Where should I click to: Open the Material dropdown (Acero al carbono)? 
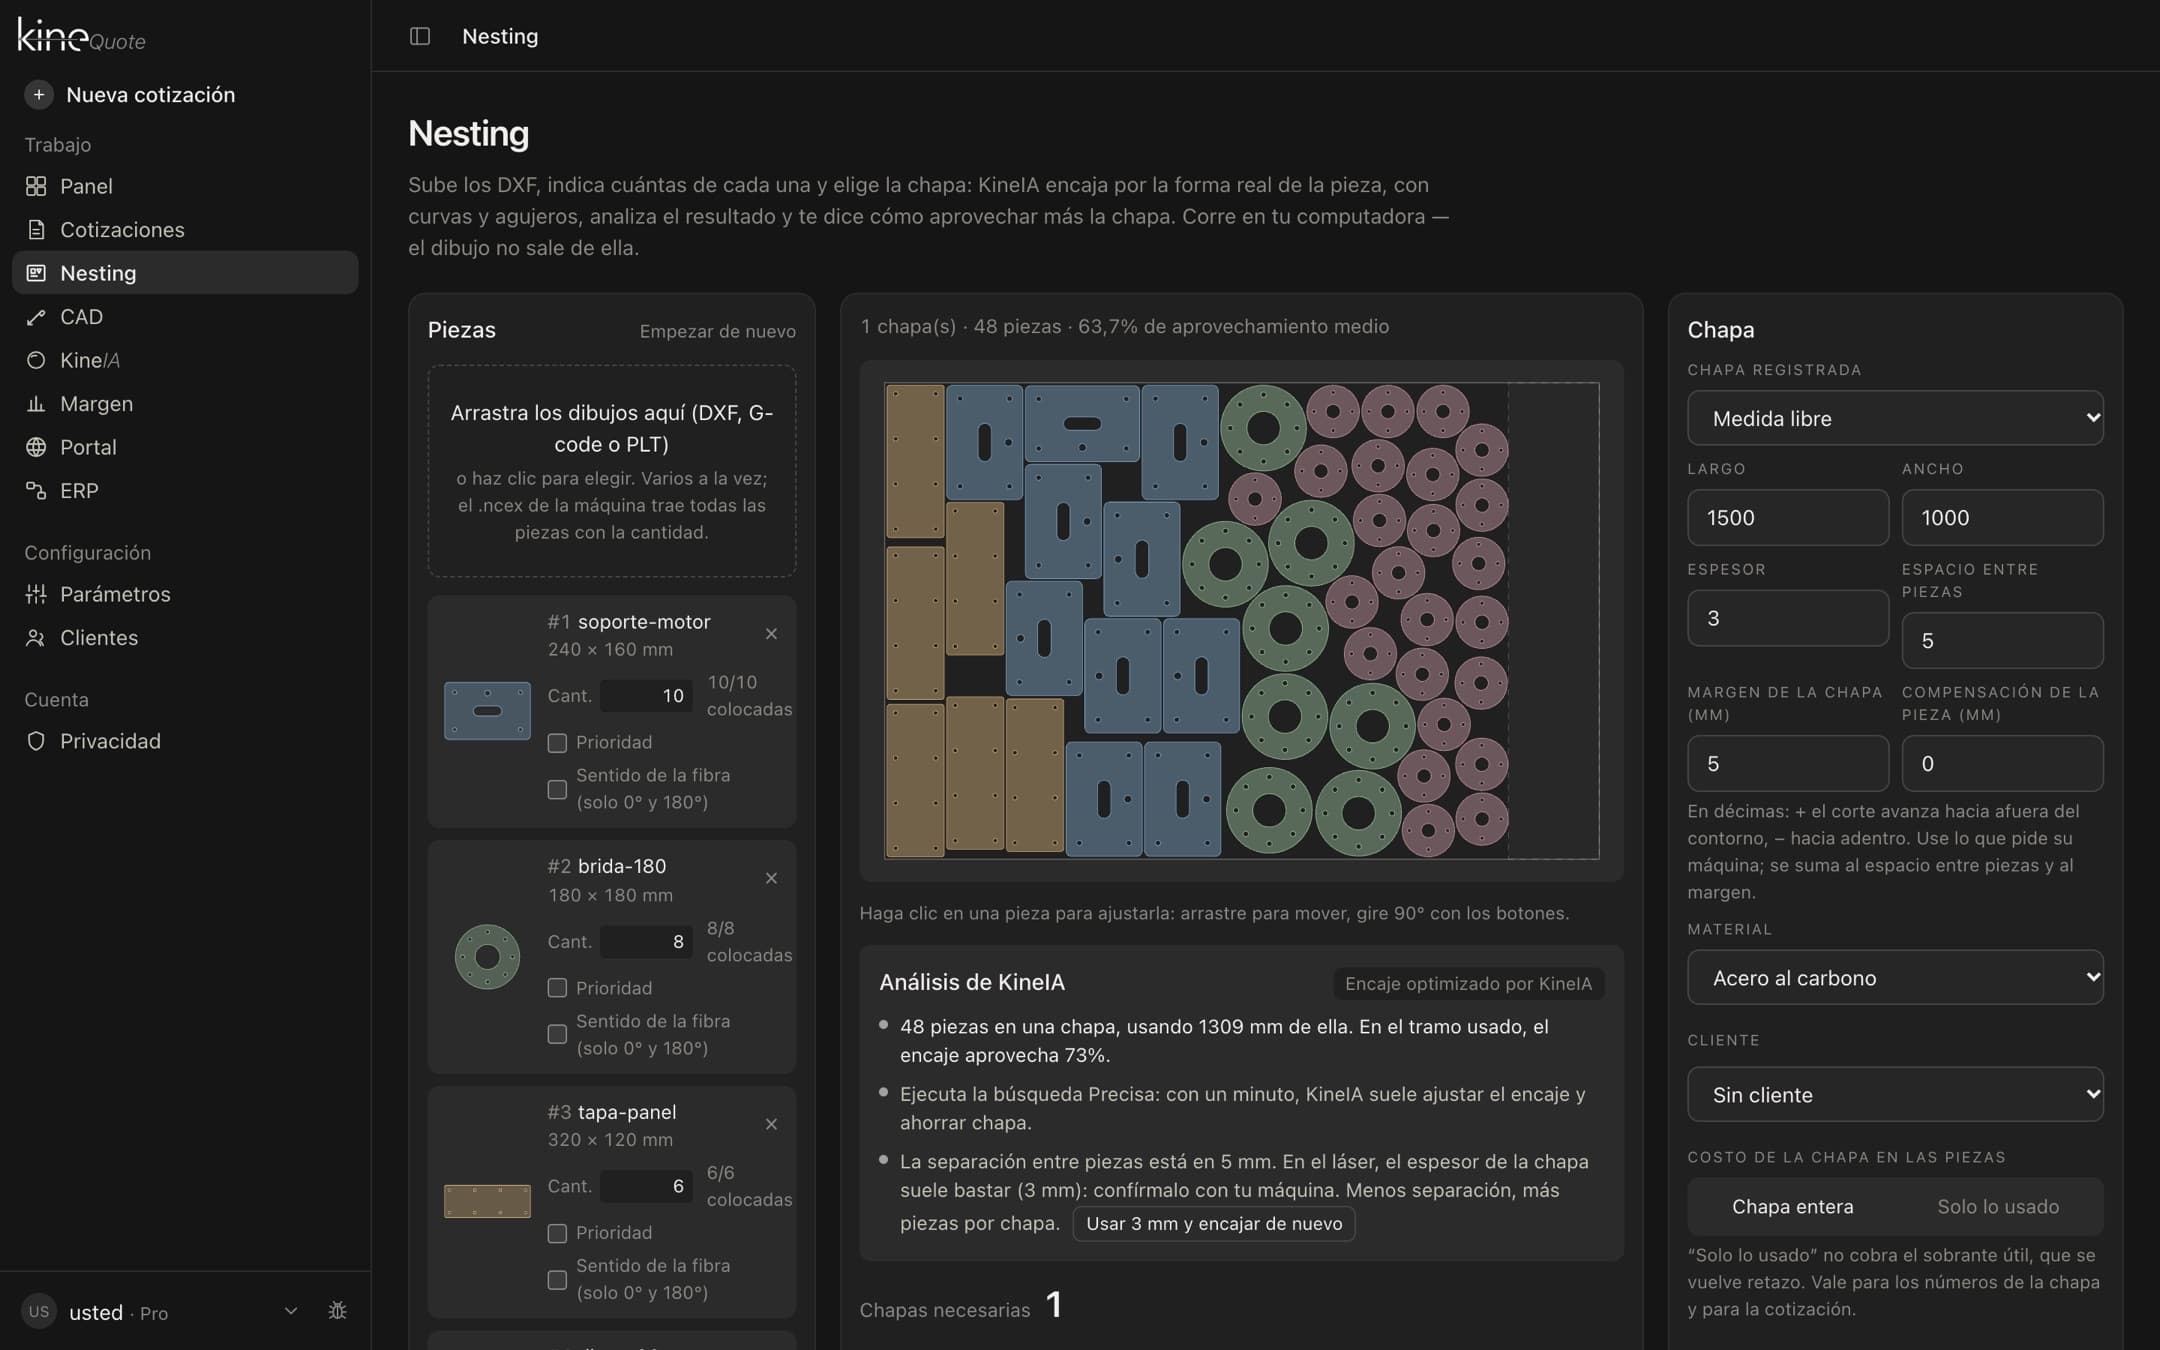click(1895, 977)
